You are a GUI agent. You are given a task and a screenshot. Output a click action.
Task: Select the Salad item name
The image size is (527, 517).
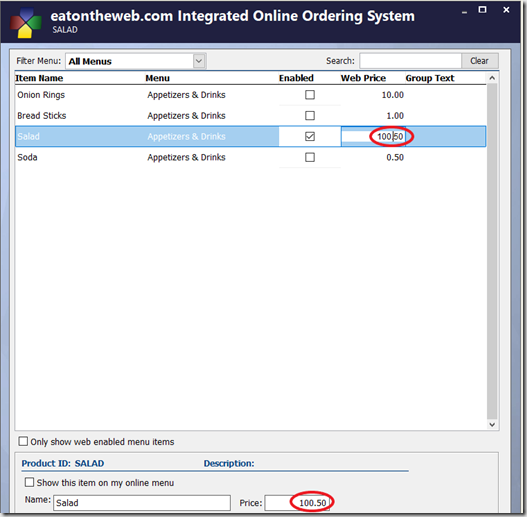[x=29, y=136]
